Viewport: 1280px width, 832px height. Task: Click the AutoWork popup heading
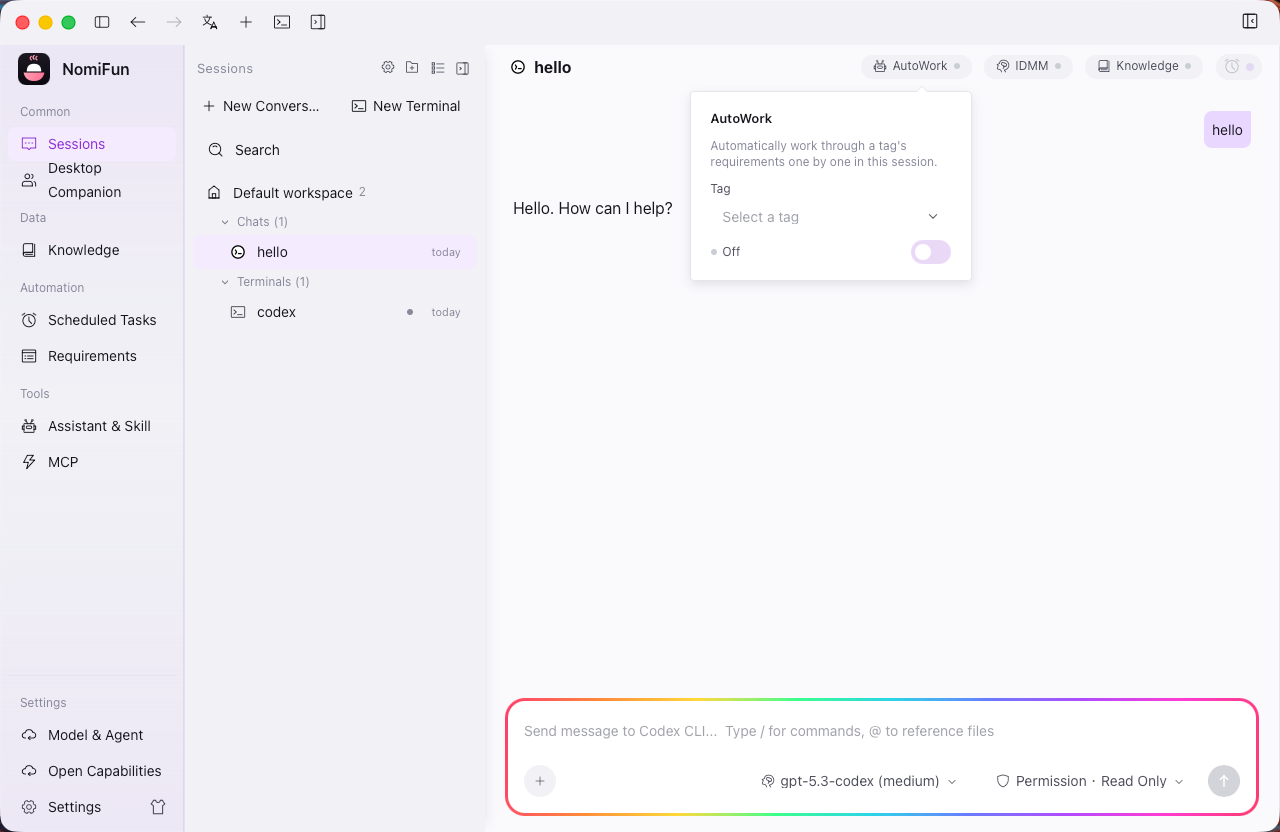[741, 118]
